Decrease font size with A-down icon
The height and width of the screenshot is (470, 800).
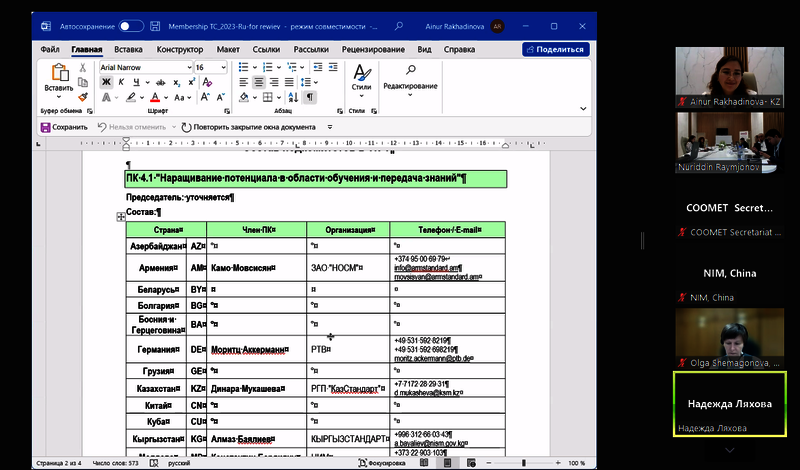[x=220, y=97]
